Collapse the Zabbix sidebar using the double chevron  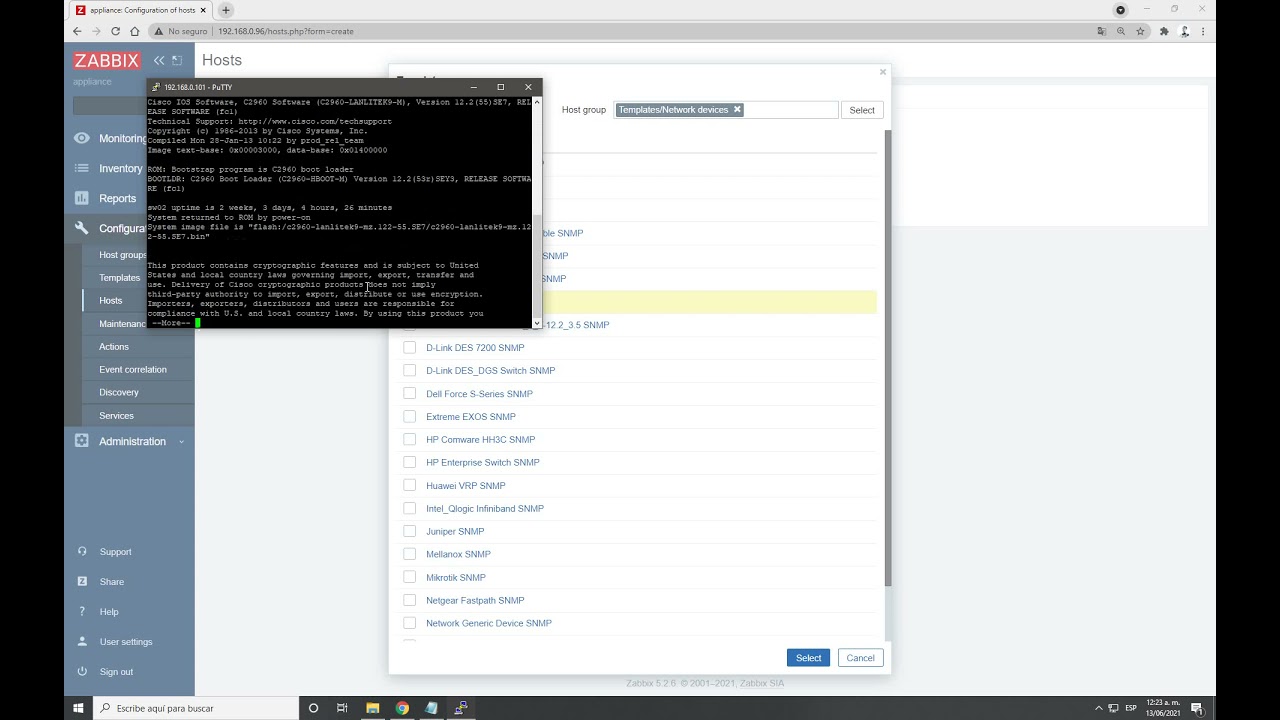[159, 61]
